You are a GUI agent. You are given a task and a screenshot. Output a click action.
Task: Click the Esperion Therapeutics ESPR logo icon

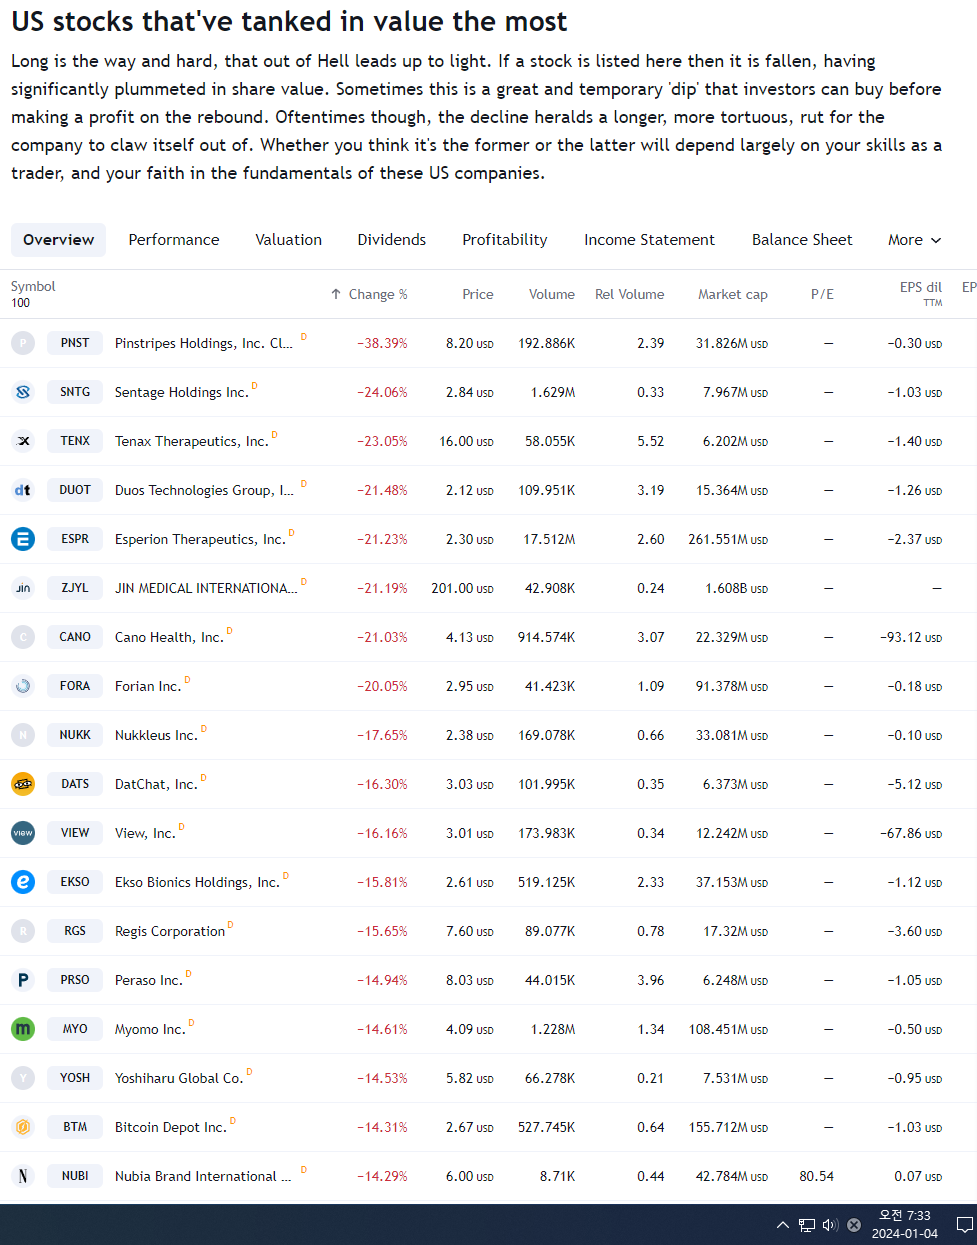pyautogui.click(x=23, y=539)
